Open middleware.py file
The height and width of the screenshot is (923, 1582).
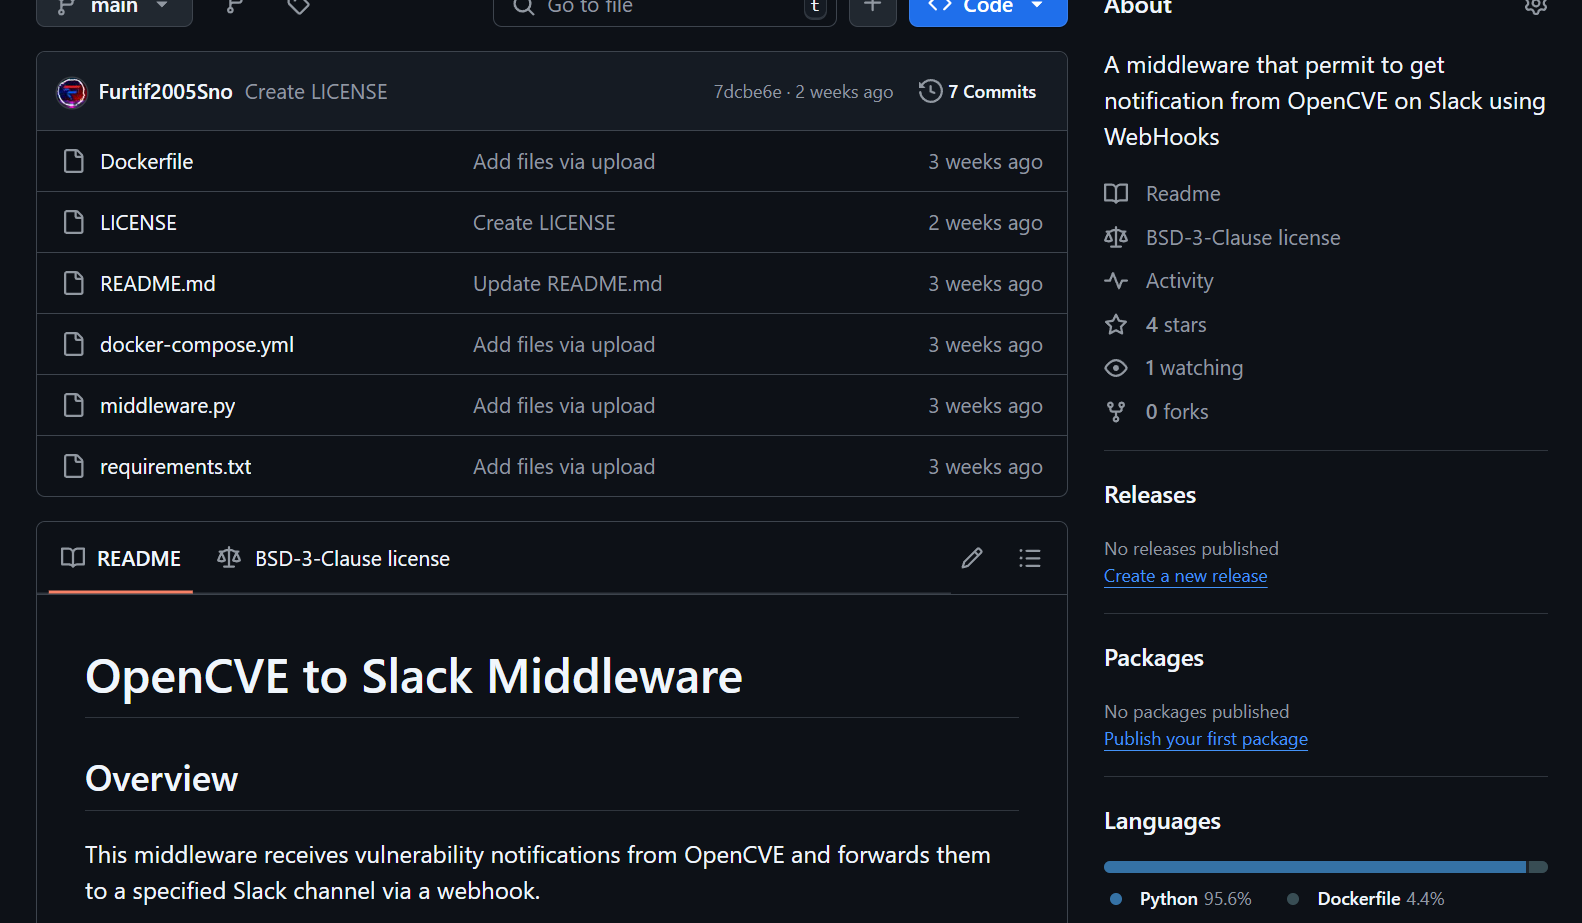click(x=167, y=406)
